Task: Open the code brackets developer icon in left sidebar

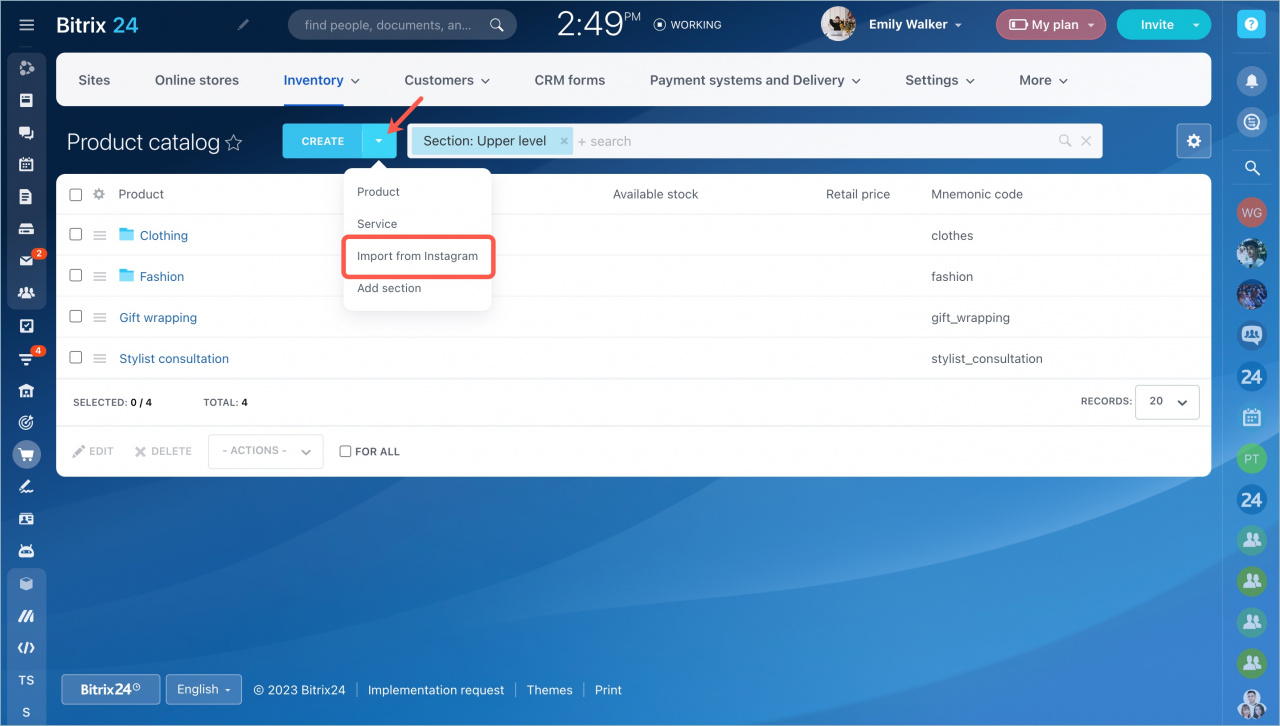Action: [x=27, y=647]
